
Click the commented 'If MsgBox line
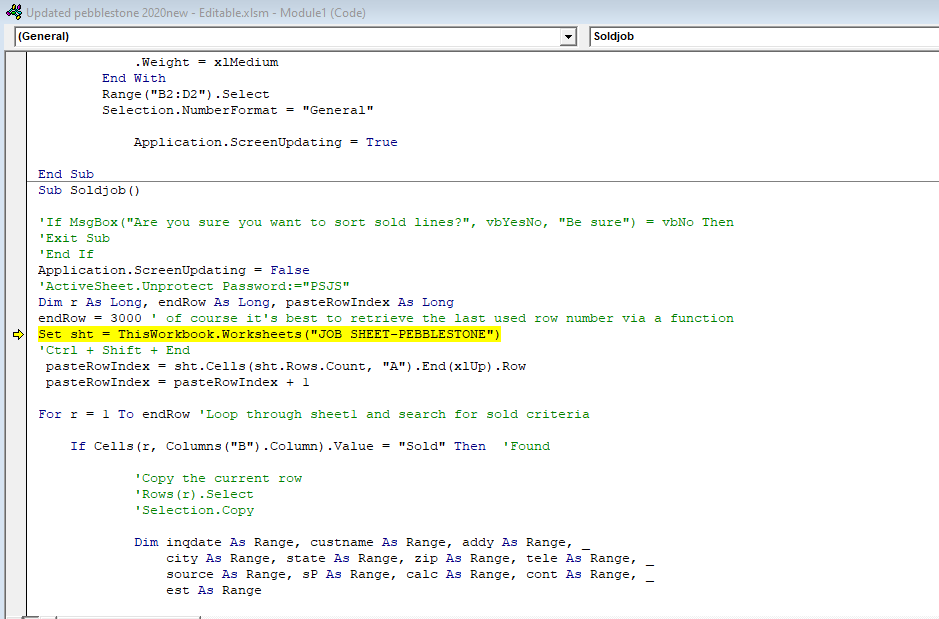click(x=386, y=223)
